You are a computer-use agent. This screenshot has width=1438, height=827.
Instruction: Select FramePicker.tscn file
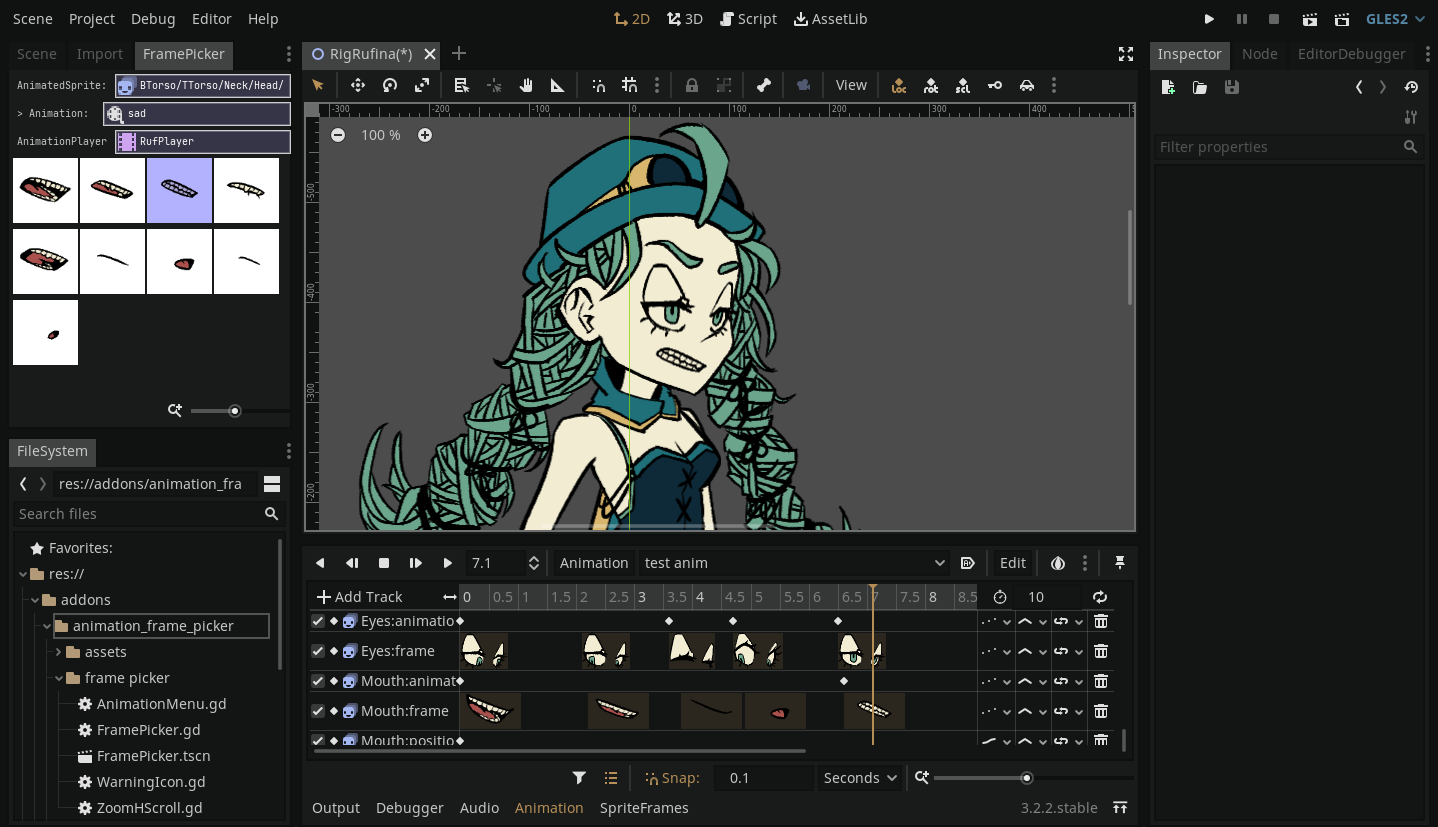pyautogui.click(x=153, y=756)
